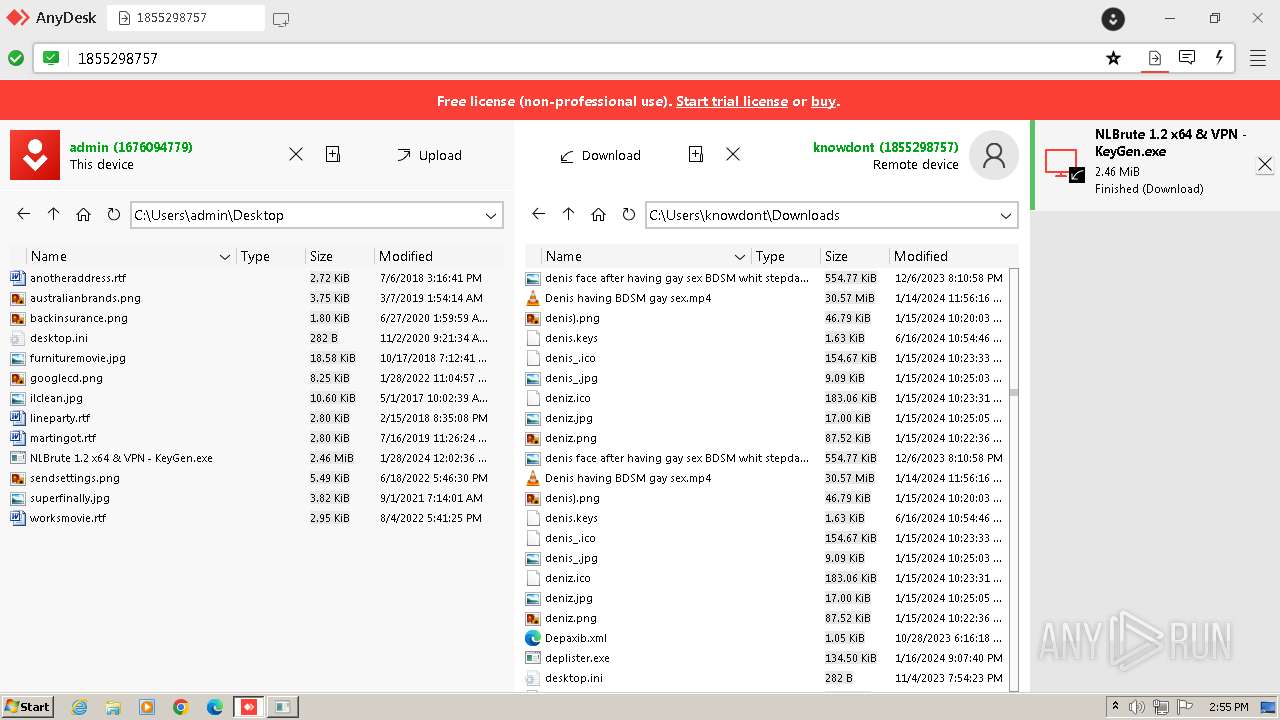The width and height of the screenshot is (1280, 720).
Task: Click the favorites star icon in address bar
Action: tap(1113, 58)
